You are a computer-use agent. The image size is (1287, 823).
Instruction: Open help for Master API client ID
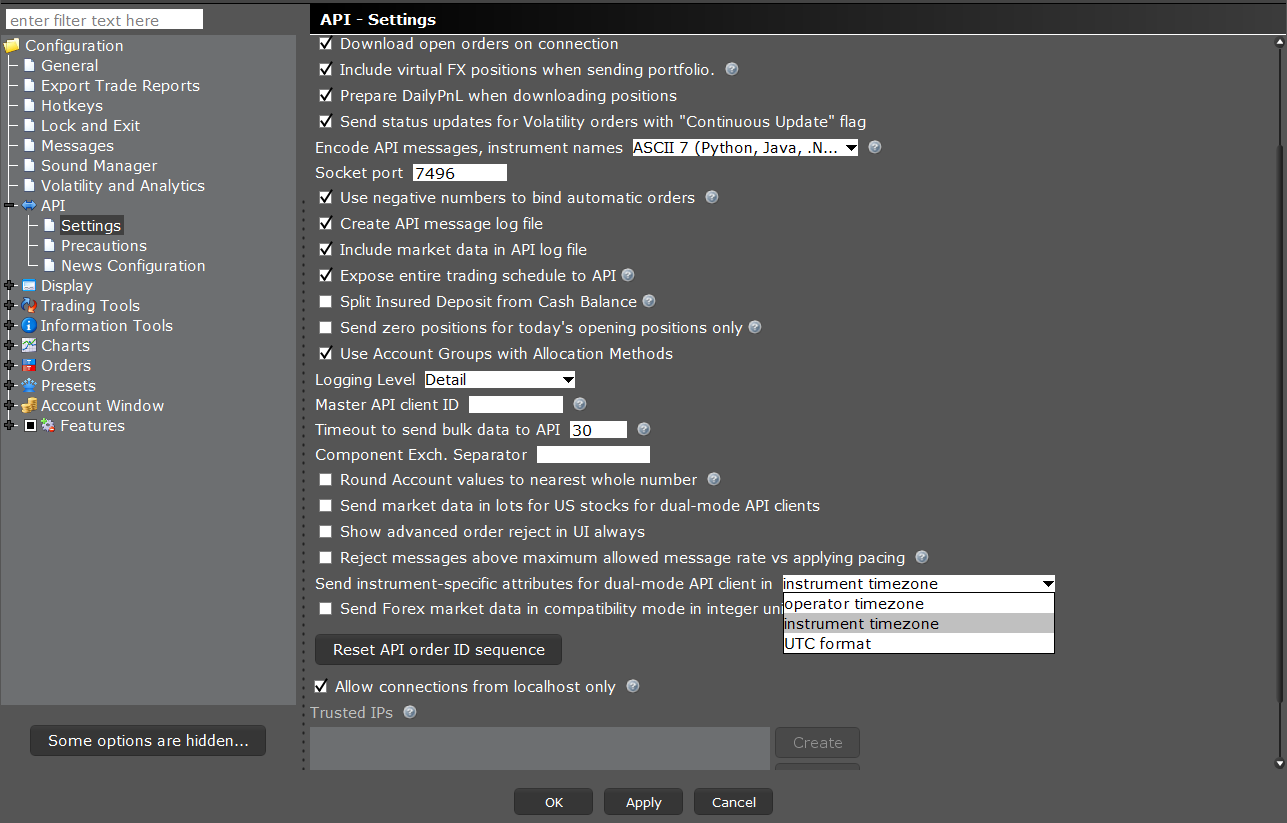[x=579, y=404]
